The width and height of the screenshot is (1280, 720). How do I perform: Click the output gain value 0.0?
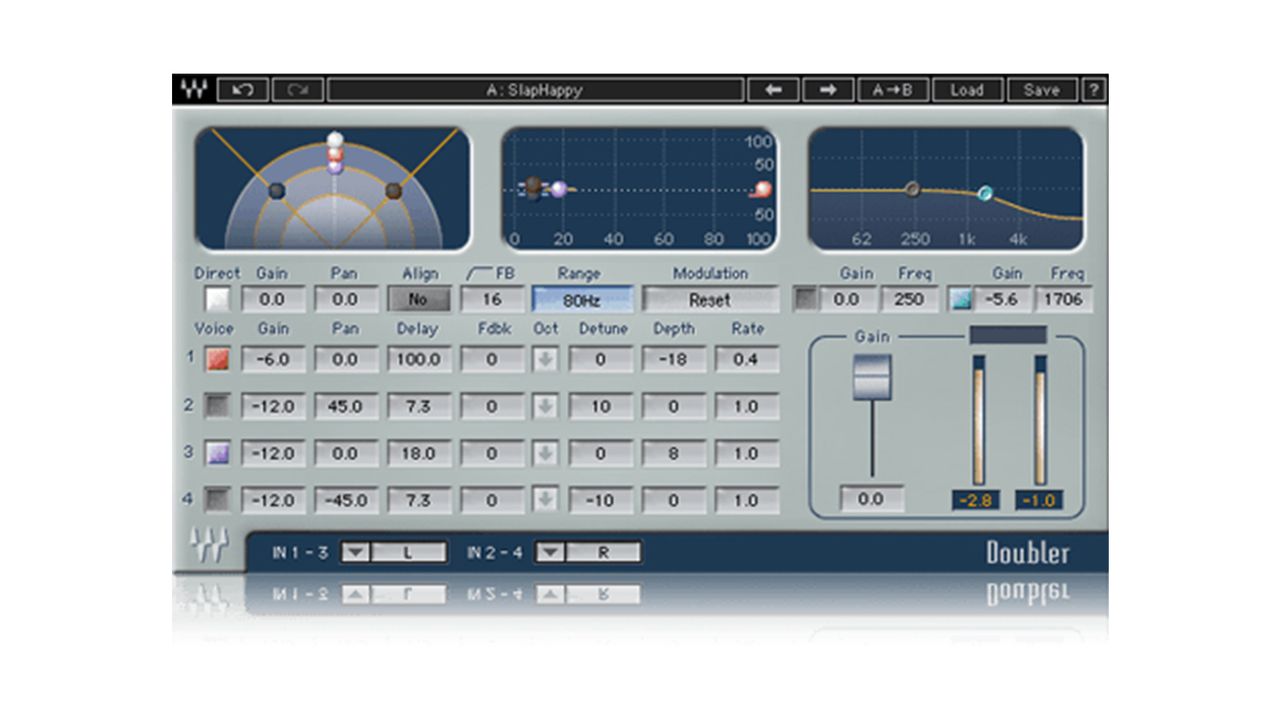point(872,498)
